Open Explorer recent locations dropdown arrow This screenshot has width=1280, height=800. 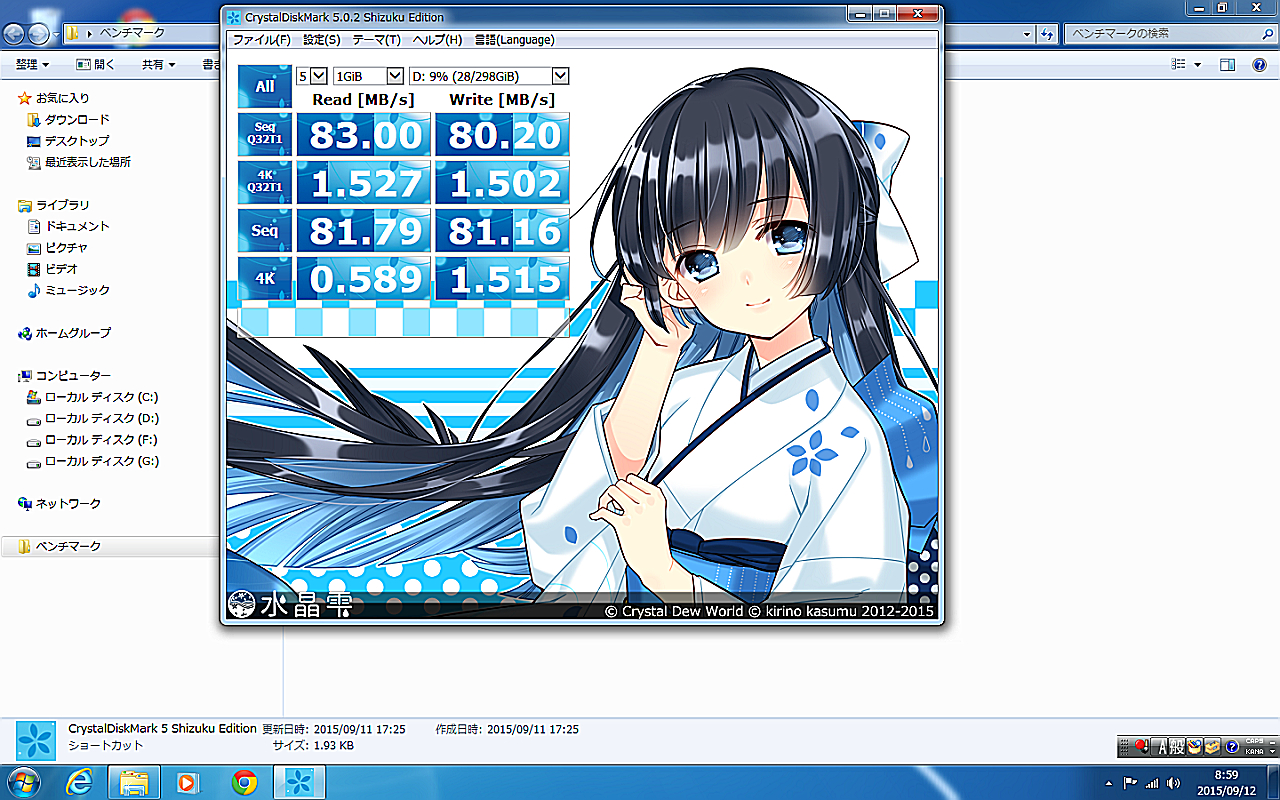pos(56,34)
